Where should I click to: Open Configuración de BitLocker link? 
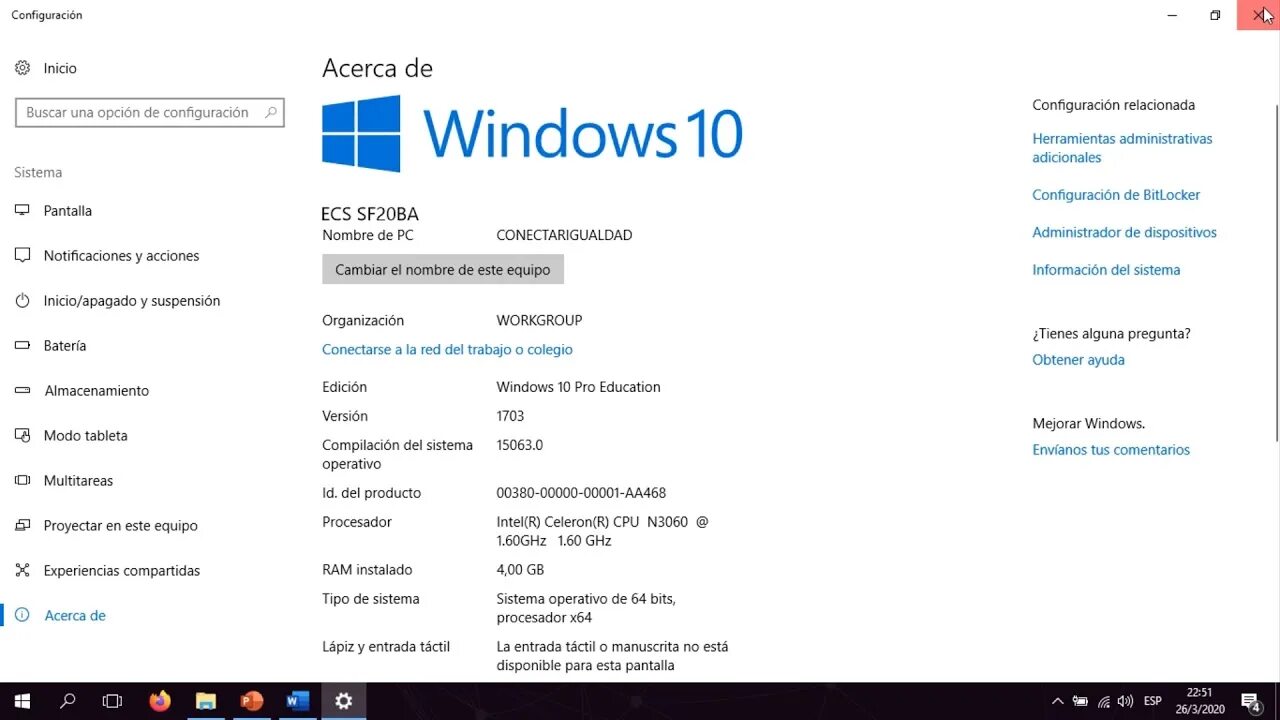click(x=1116, y=195)
